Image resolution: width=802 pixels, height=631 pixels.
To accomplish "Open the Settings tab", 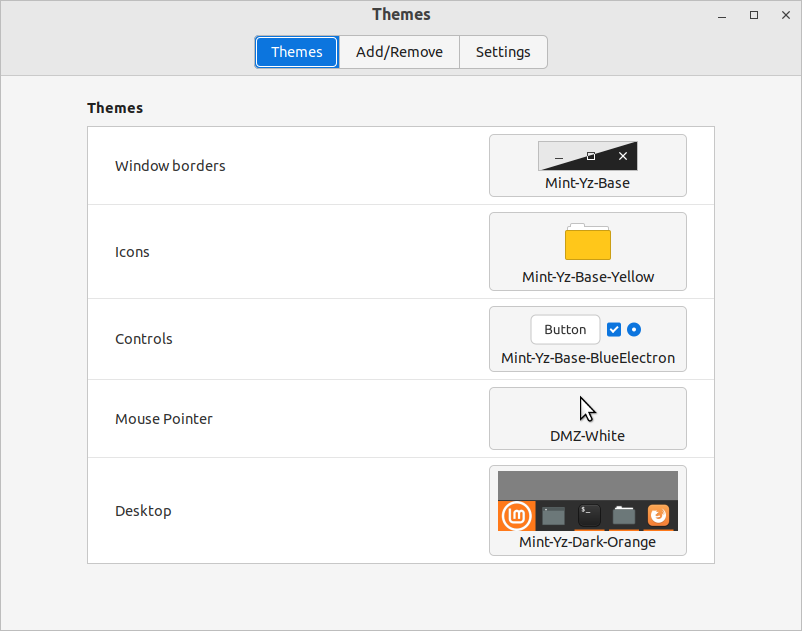I will [x=503, y=52].
